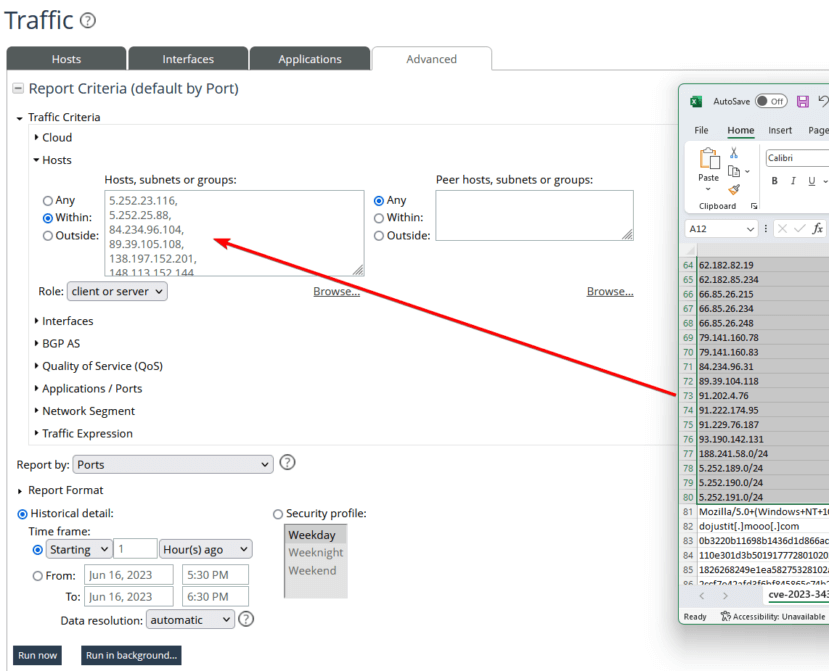Go to next sheet with right arrow
The width and height of the screenshot is (829, 671).
725,596
